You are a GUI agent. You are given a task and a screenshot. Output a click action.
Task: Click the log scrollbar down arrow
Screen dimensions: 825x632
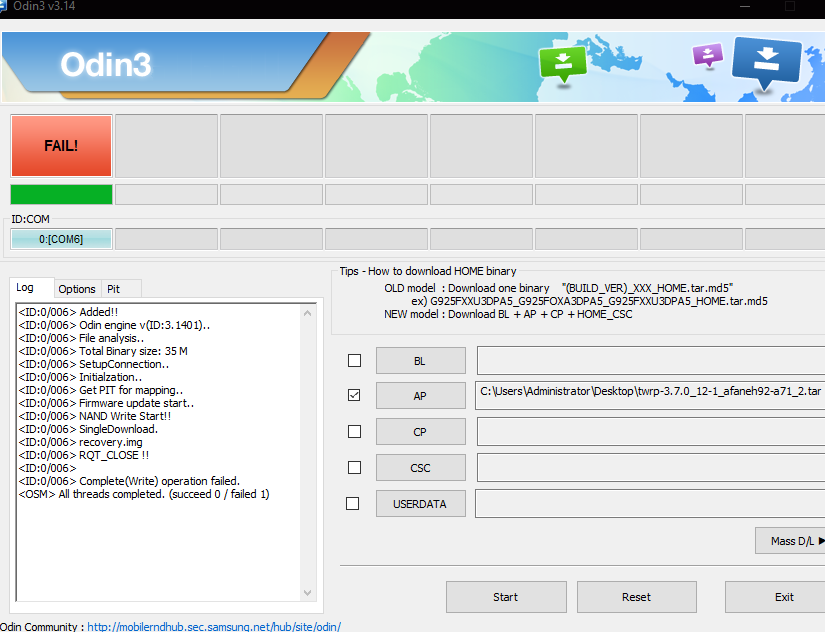(x=308, y=593)
